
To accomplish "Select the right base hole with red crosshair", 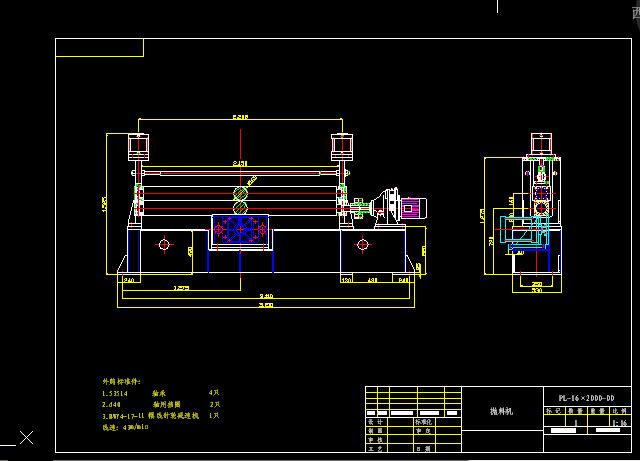I will point(362,245).
